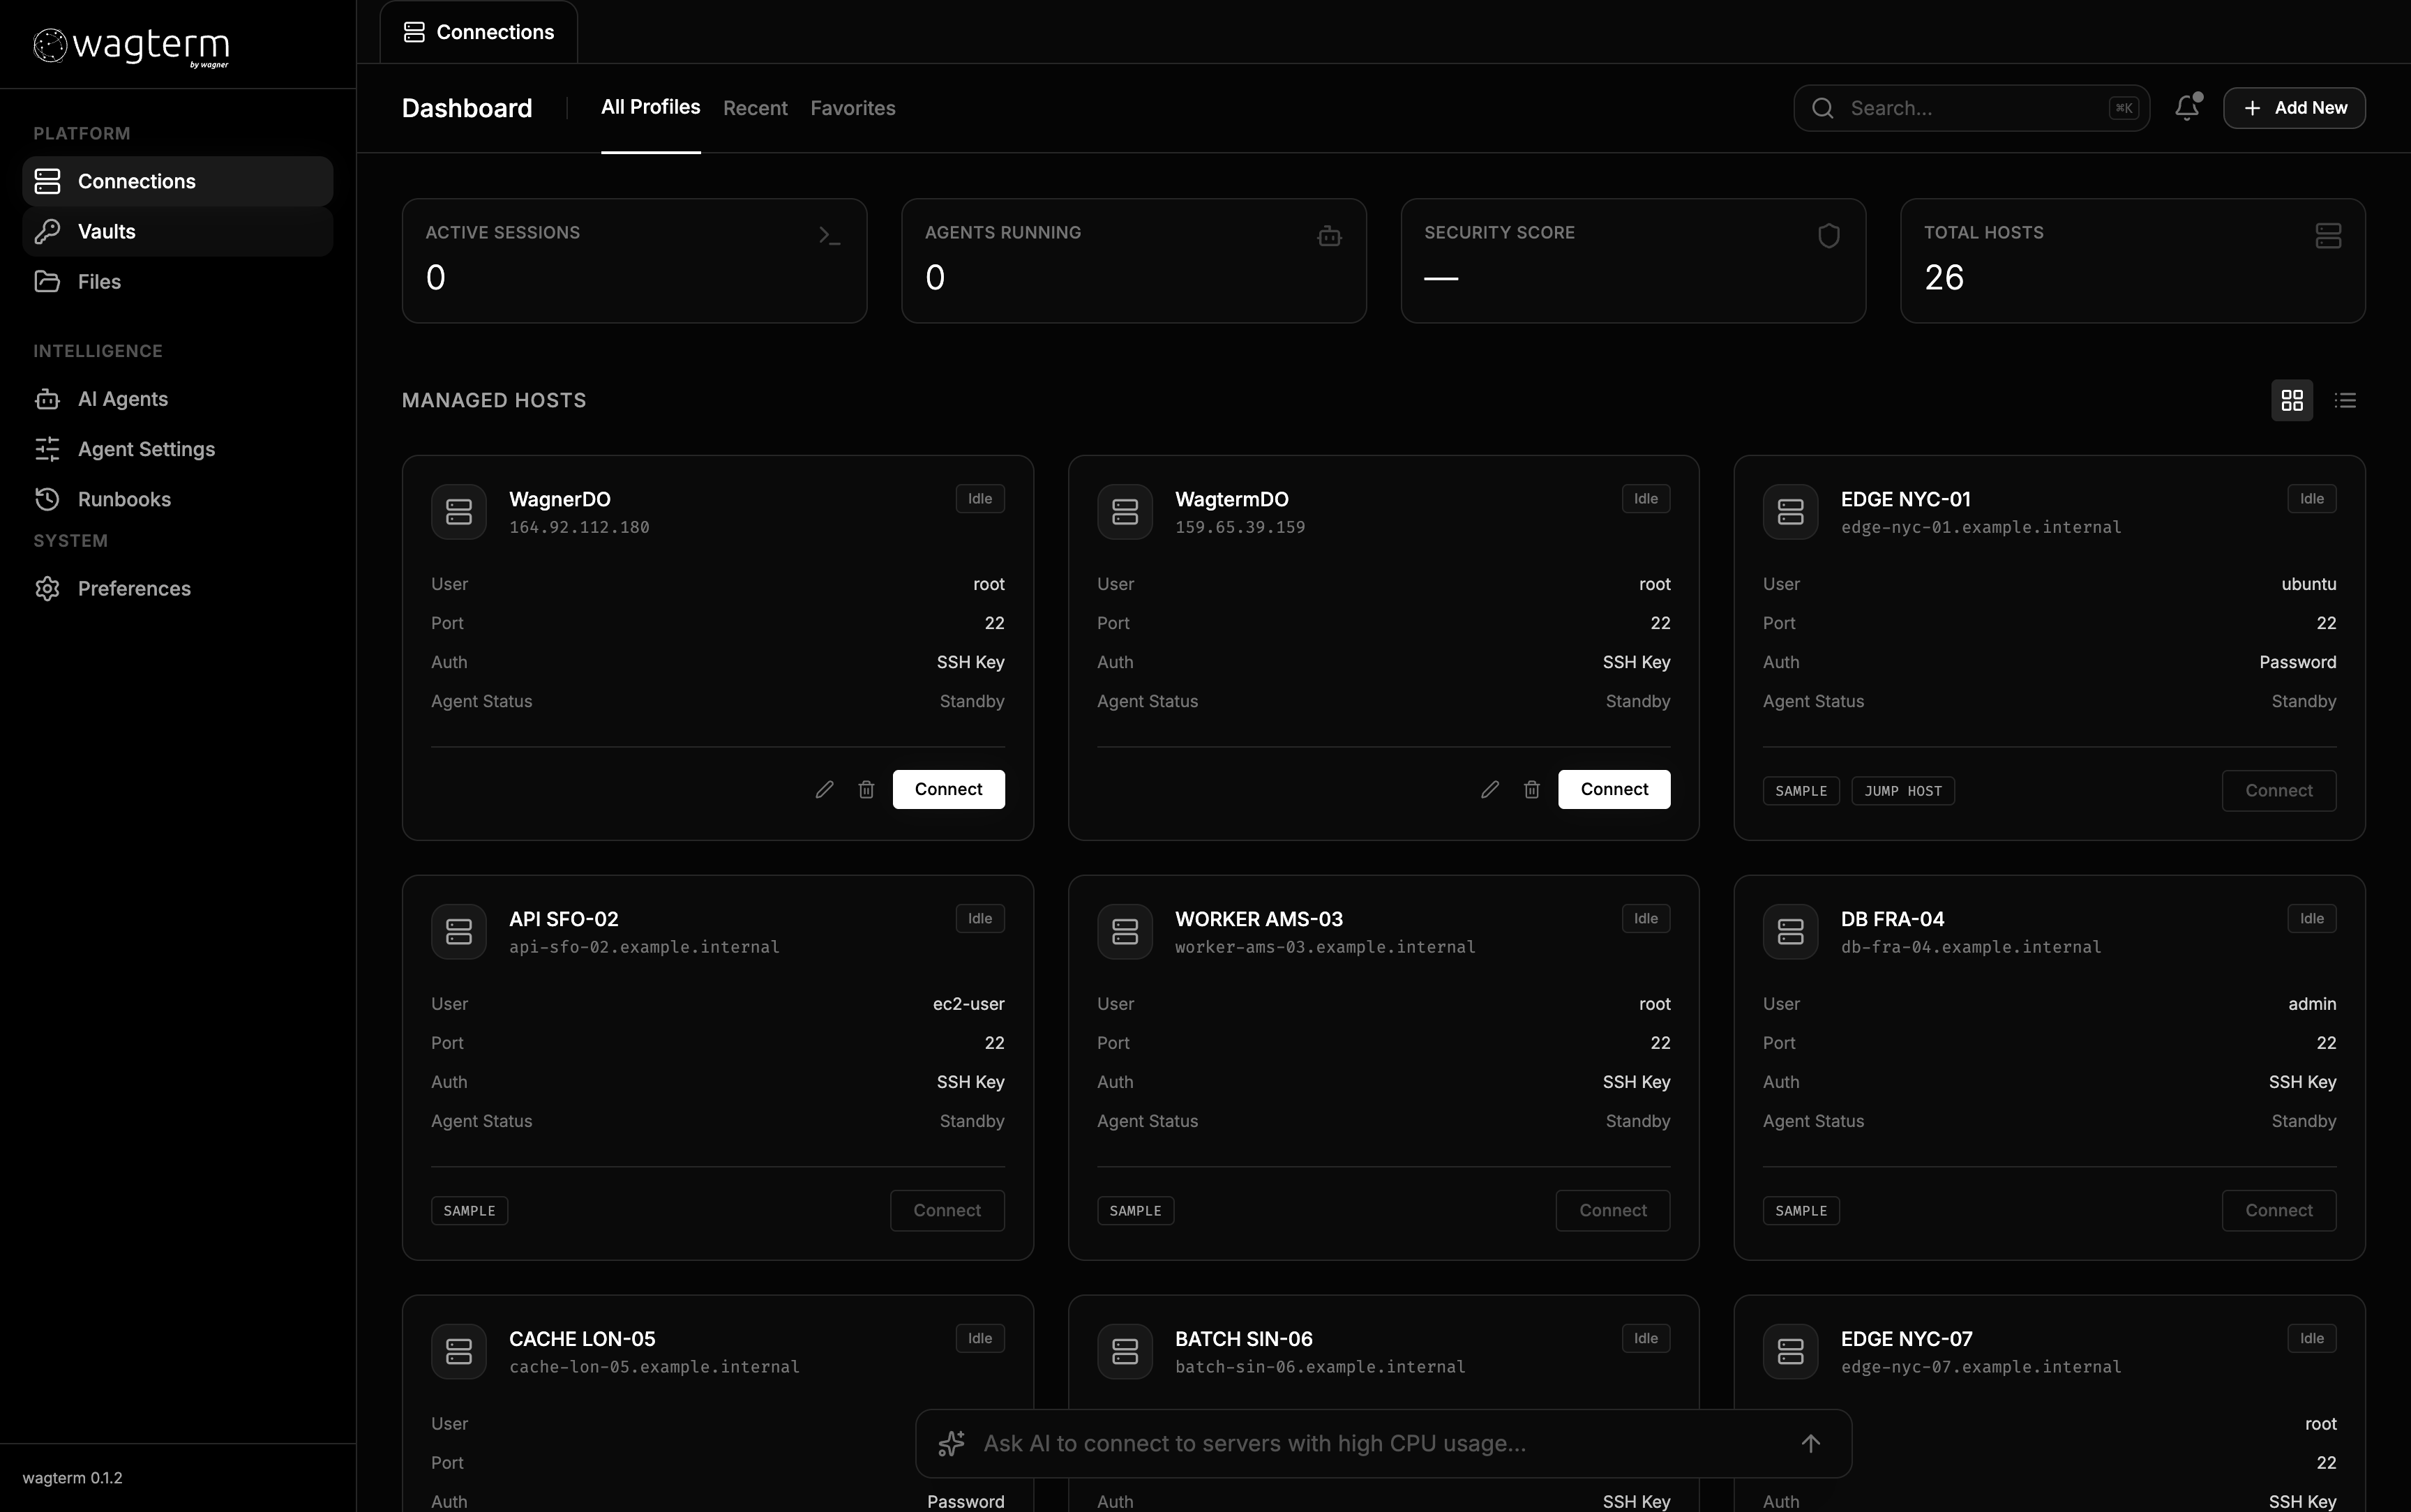The height and width of the screenshot is (1512, 2411).
Task: Delete the WagtermDO host via the trash icon
Action: pyautogui.click(x=1531, y=789)
